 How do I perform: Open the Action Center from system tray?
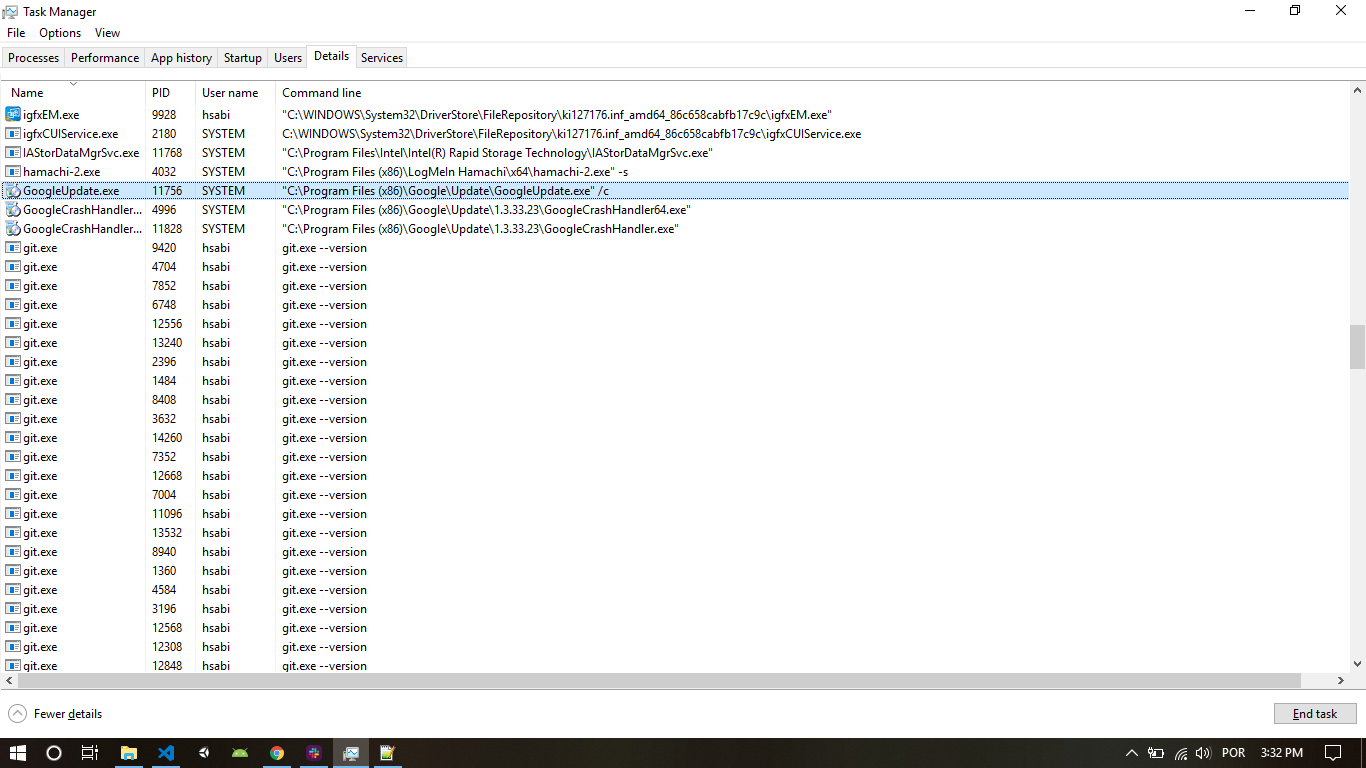1333,753
